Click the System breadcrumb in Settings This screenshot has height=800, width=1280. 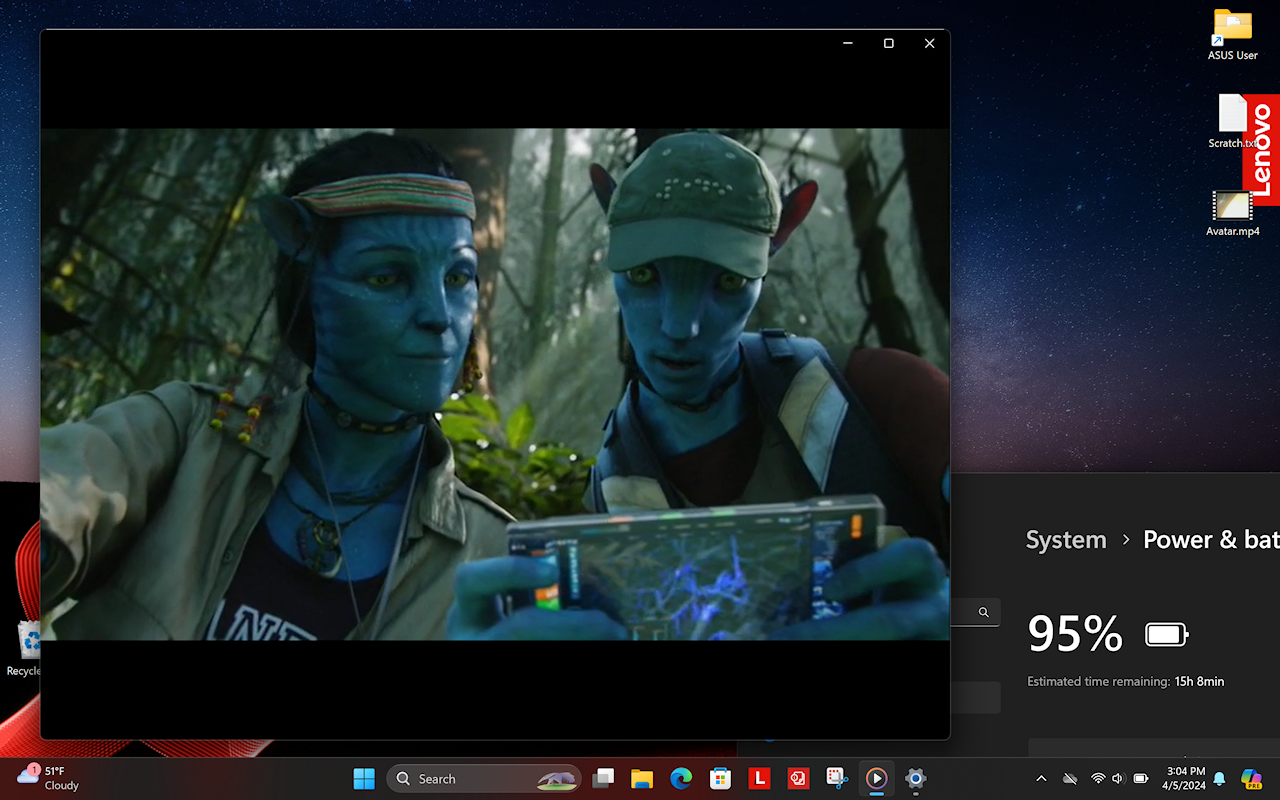[x=1066, y=540]
